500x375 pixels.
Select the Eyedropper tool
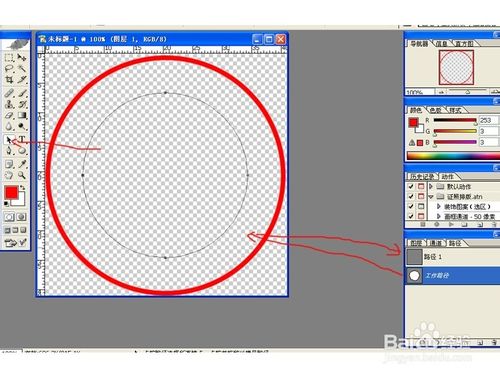[22, 164]
